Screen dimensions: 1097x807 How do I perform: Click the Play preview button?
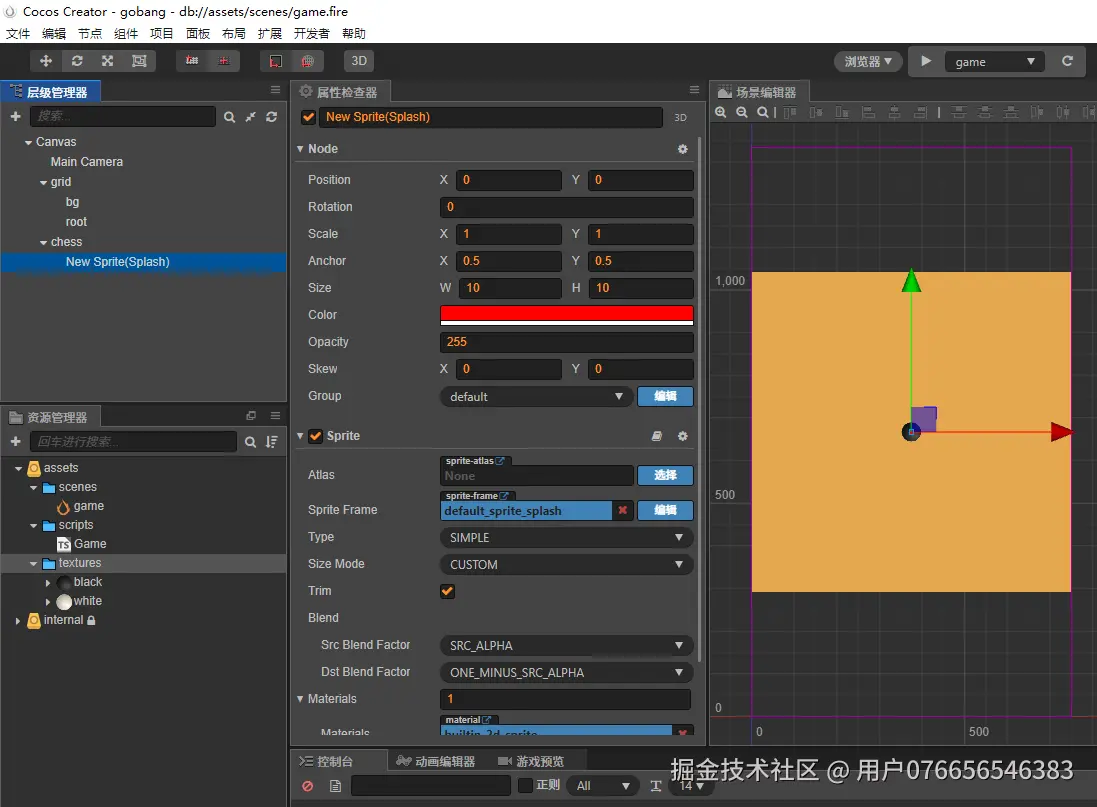tap(926, 61)
